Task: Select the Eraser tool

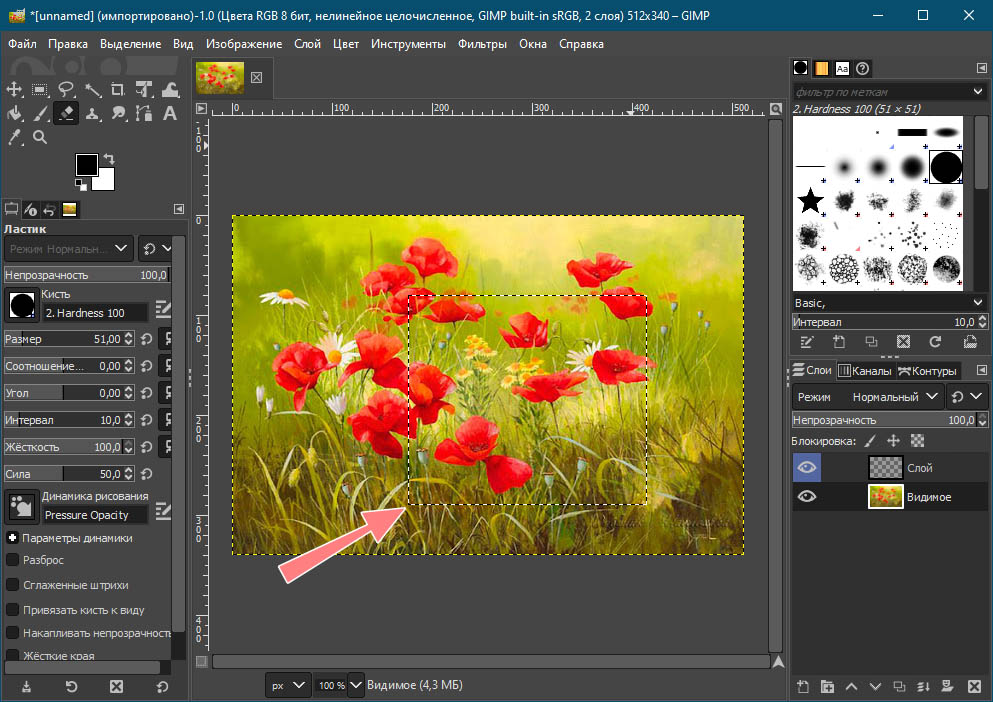Action: [x=66, y=113]
